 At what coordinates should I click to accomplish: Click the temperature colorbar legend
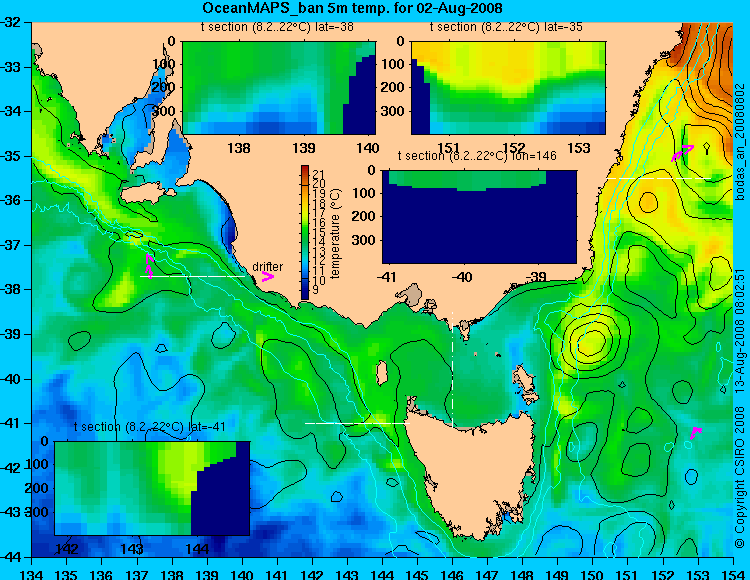click(305, 232)
